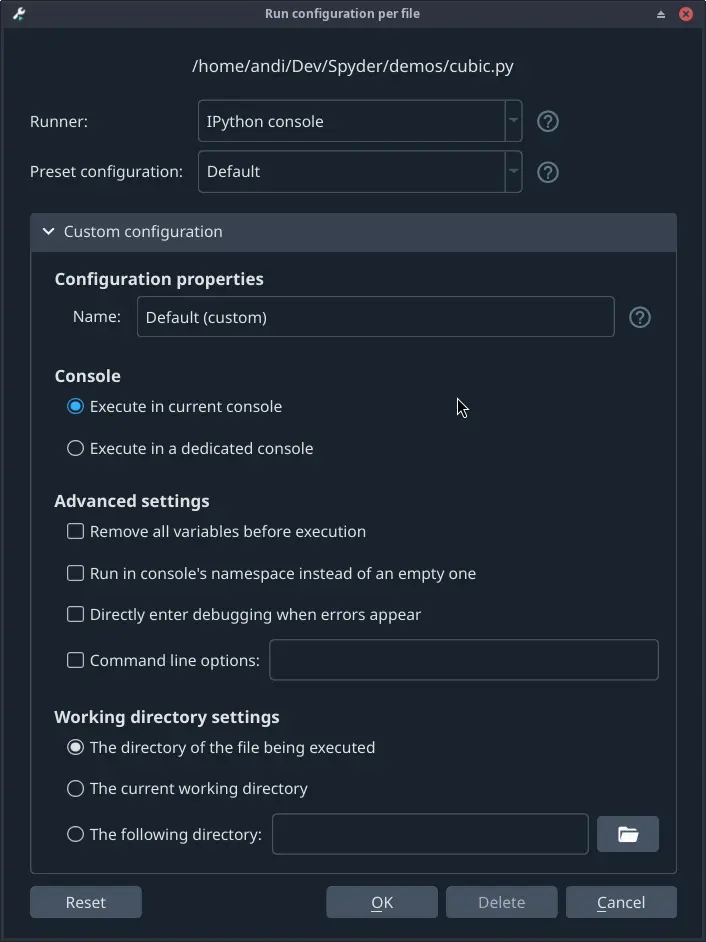Select 'Execute in a dedicated console'
Screen dimensions: 706x942
pos(75,448)
